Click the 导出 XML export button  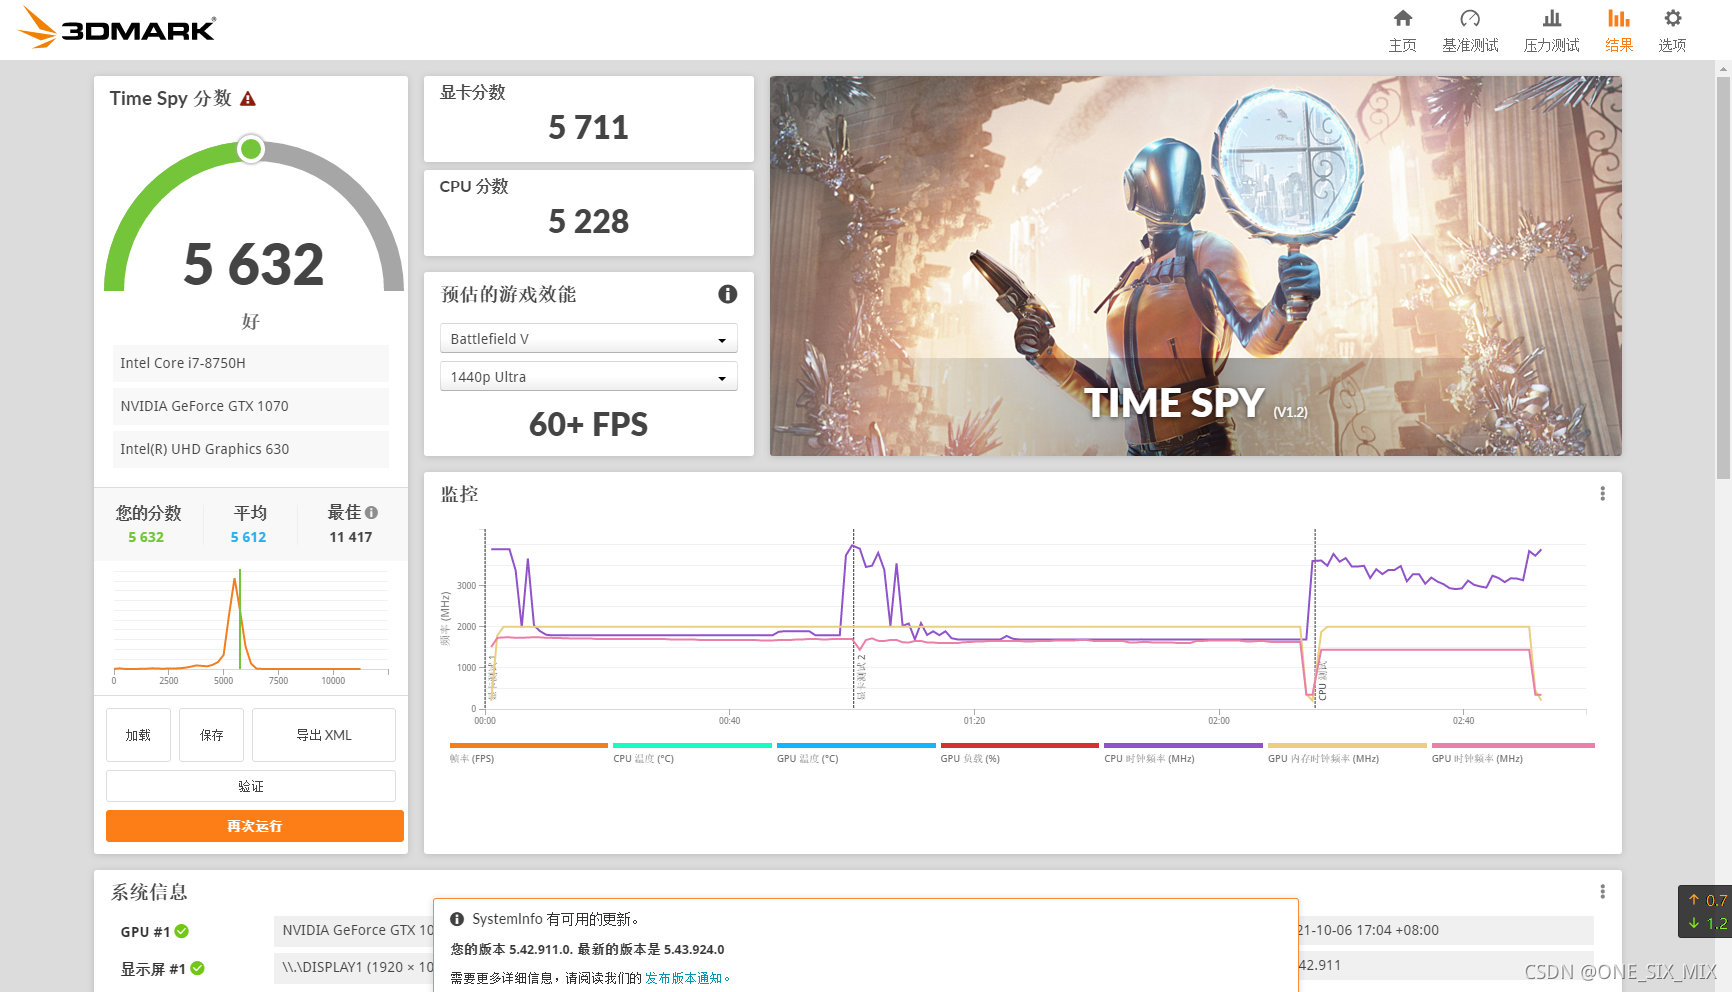(x=324, y=735)
